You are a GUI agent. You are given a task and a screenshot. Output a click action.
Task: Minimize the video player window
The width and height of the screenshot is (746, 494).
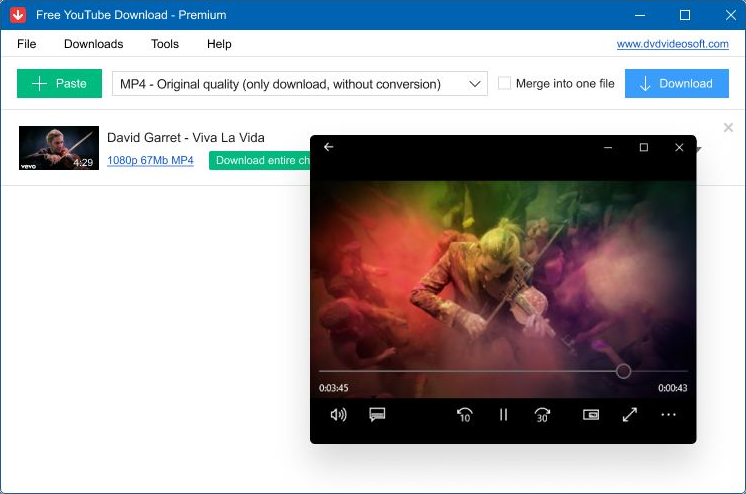(608, 148)
